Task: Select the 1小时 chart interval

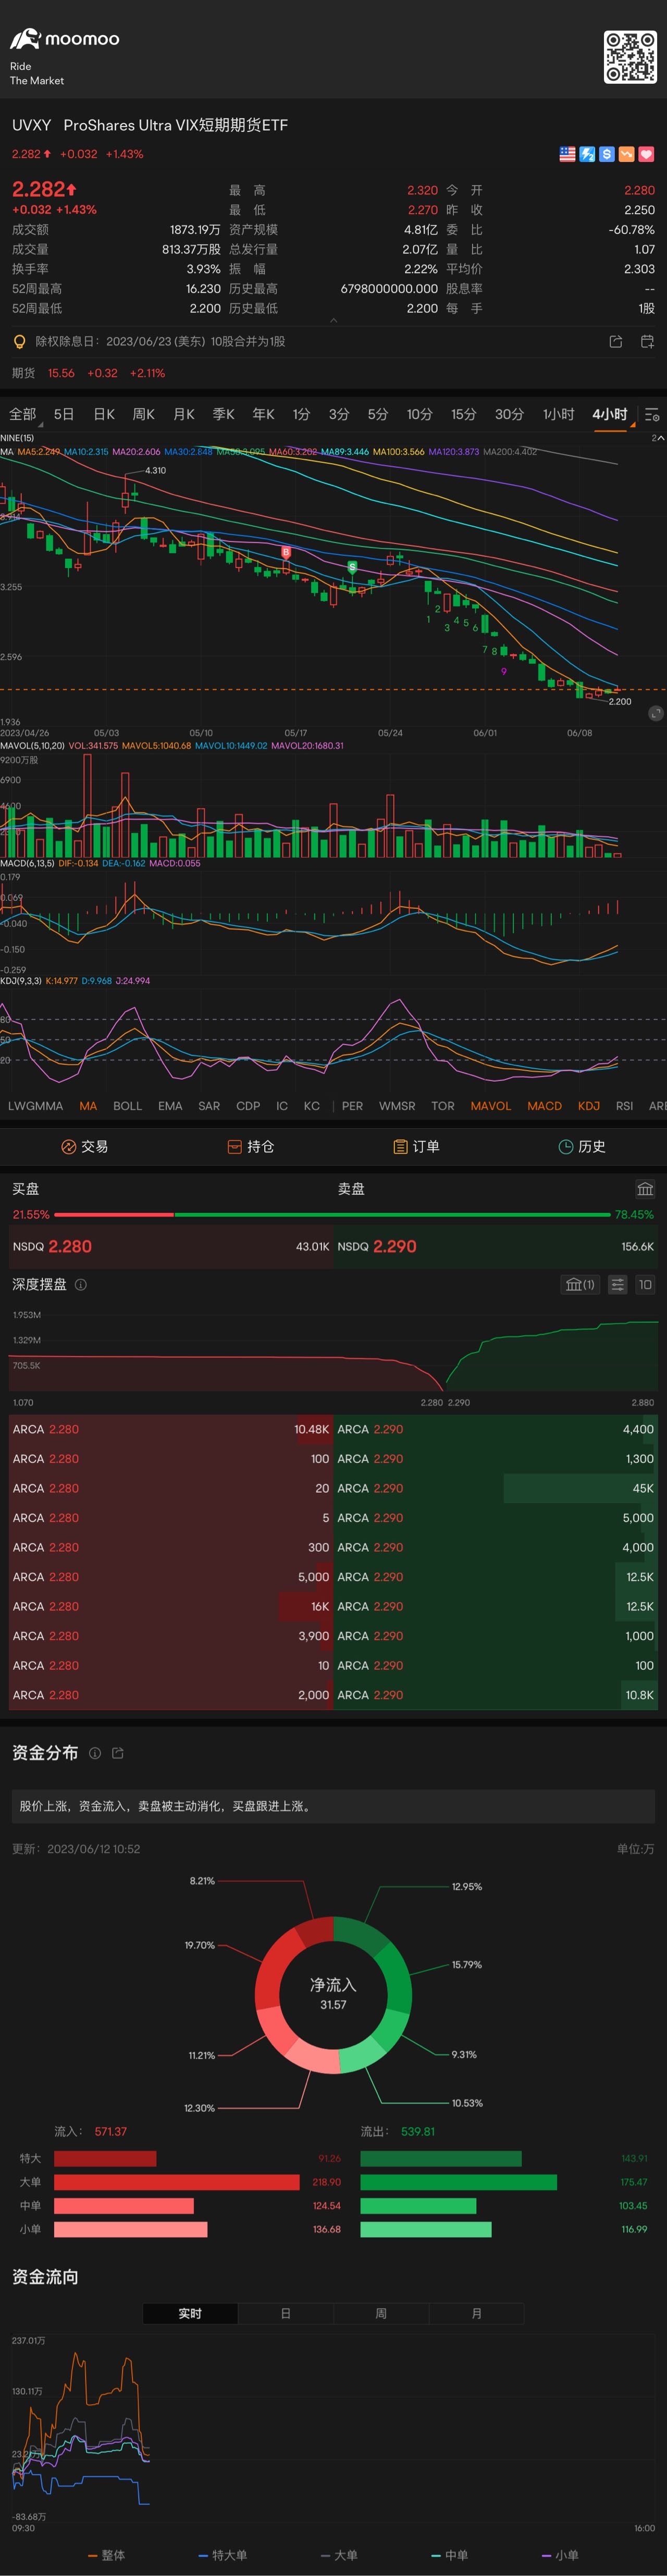Action: (x=558, y=414)
